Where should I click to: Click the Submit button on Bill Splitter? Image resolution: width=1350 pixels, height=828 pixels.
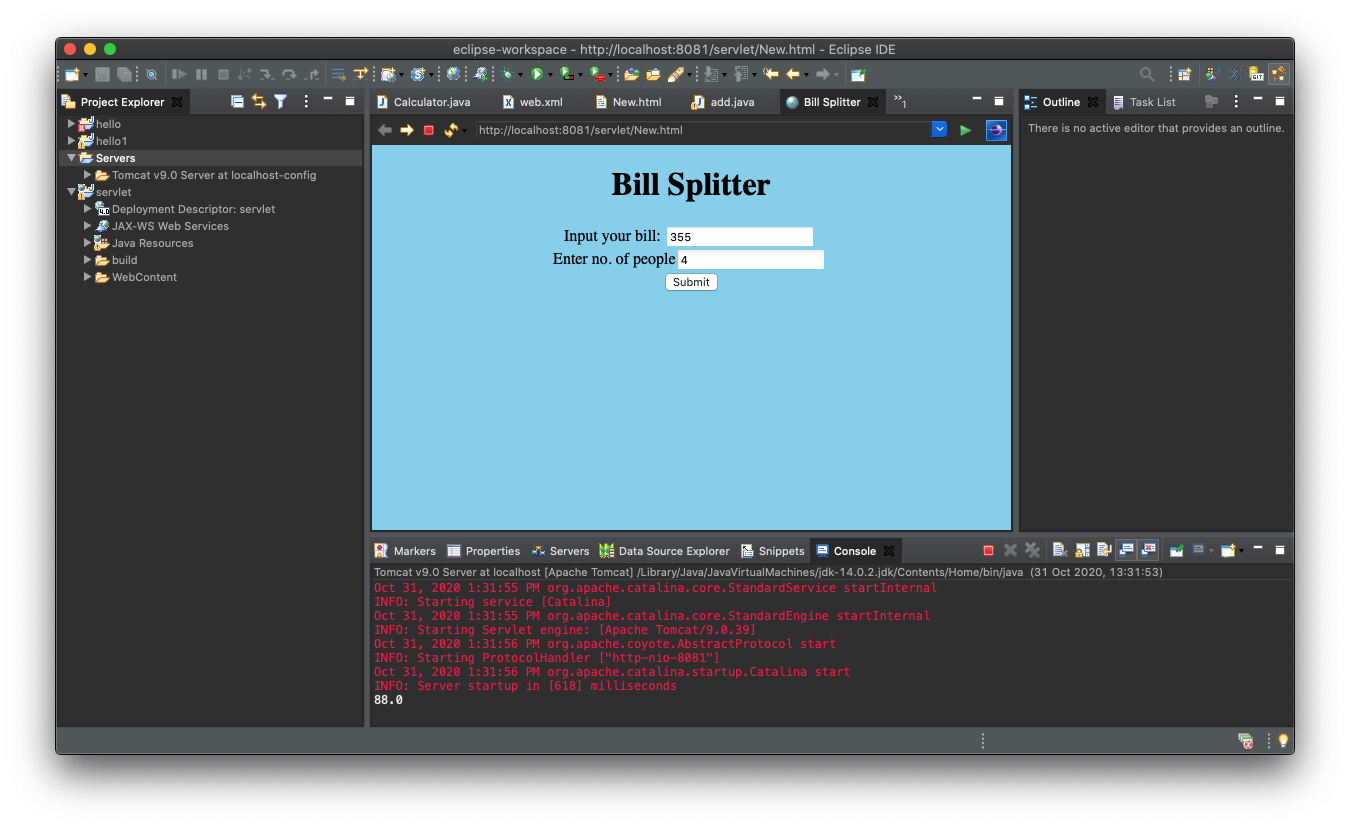pyautogui.click(x=691, y=282)
